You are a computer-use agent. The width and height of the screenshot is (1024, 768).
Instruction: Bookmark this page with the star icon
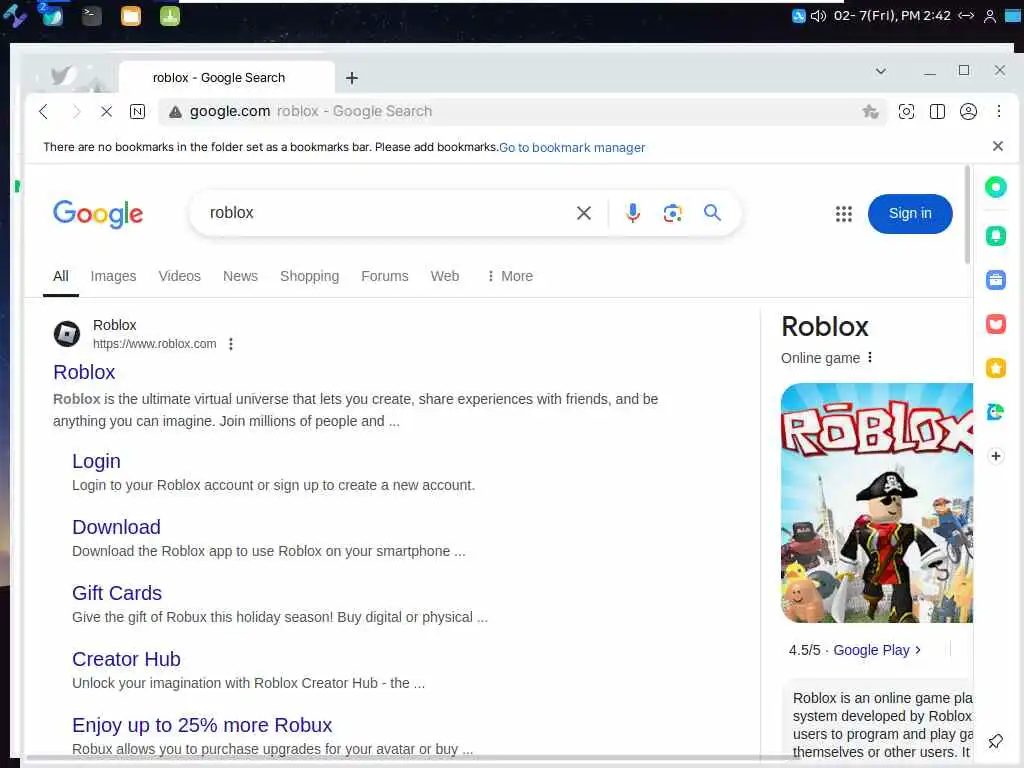870,112
